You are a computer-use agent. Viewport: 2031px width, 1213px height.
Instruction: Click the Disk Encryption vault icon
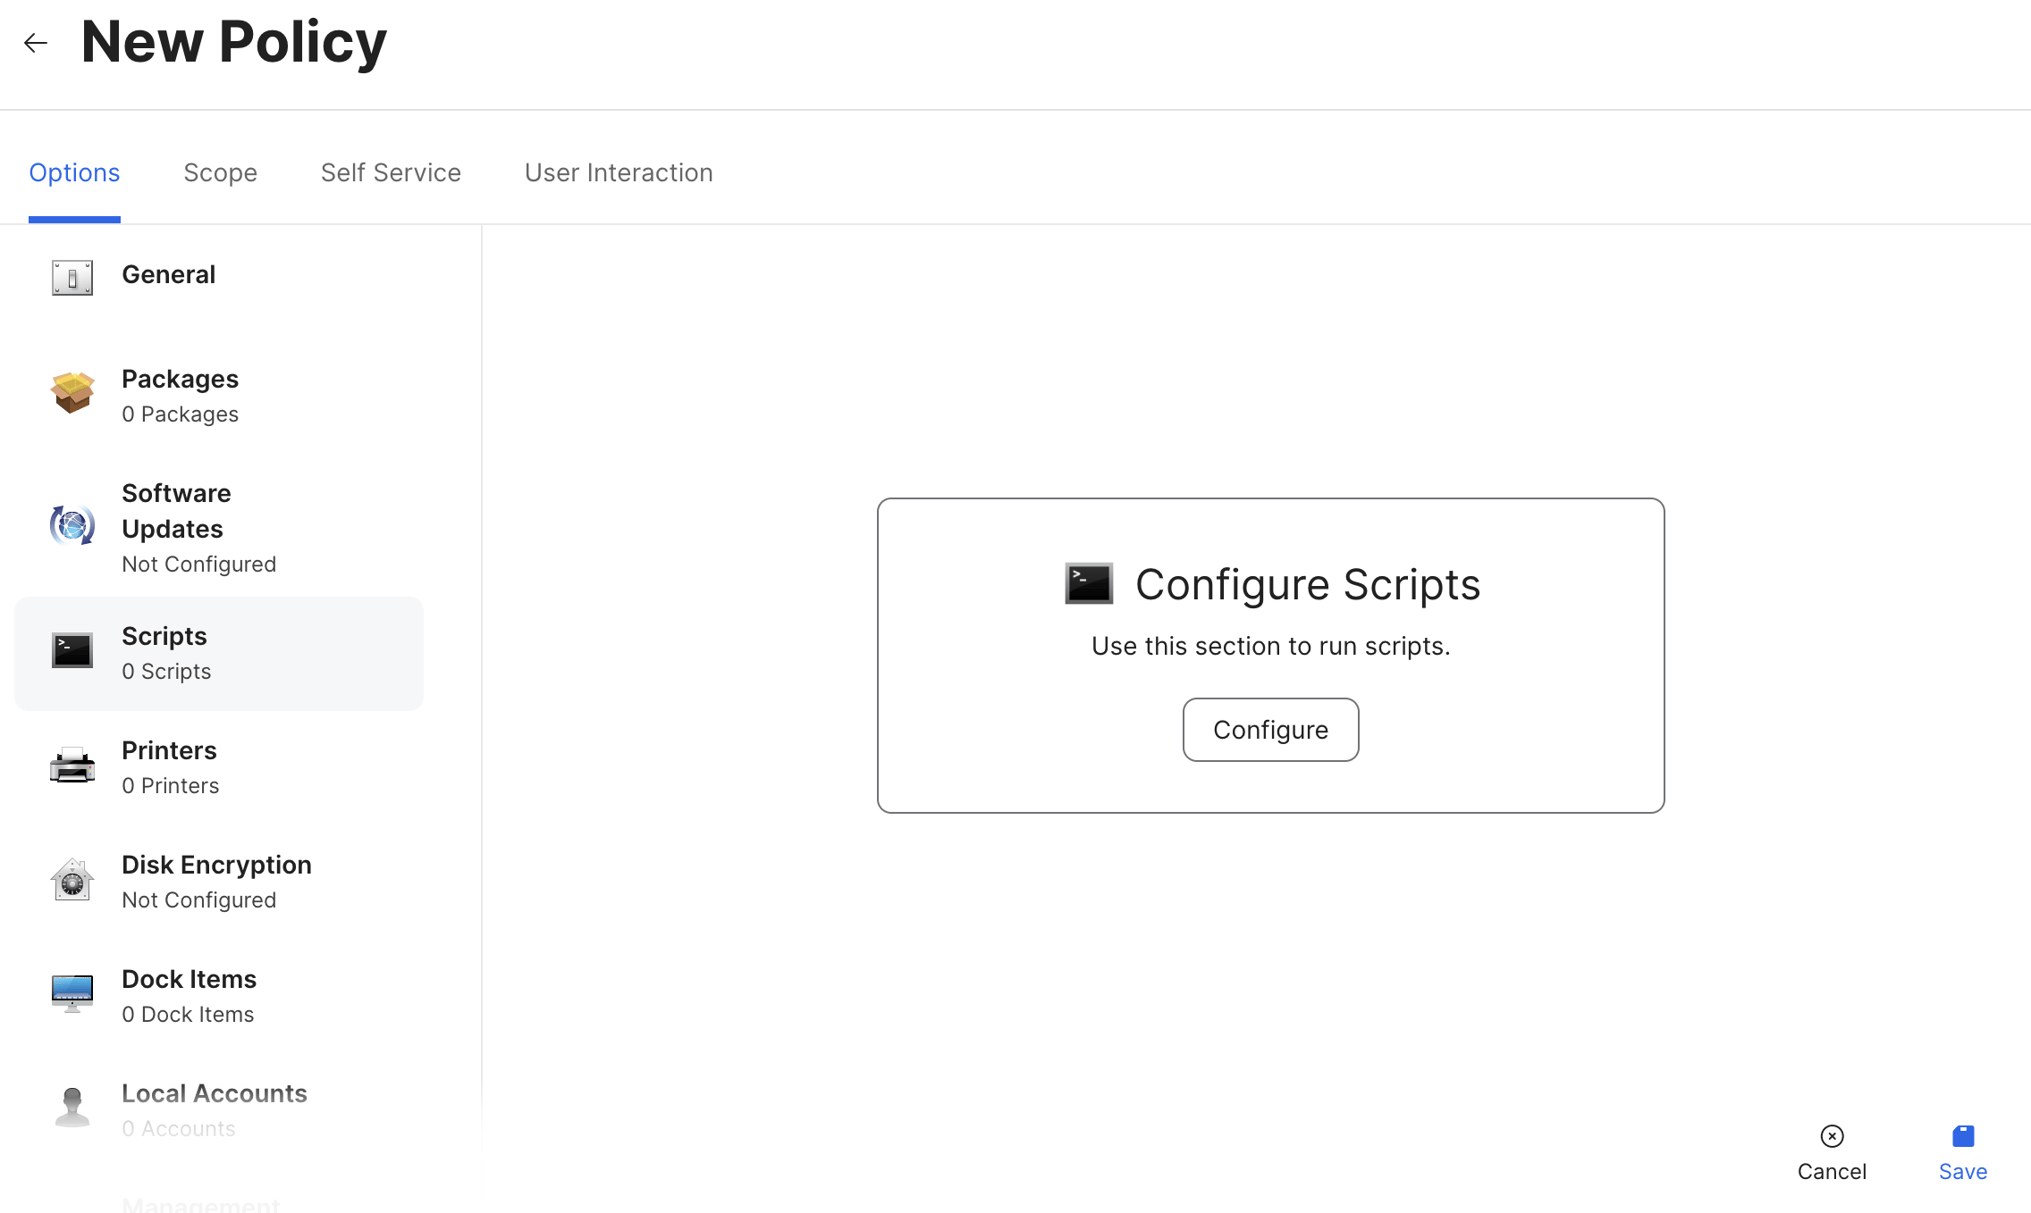[72, 880]
